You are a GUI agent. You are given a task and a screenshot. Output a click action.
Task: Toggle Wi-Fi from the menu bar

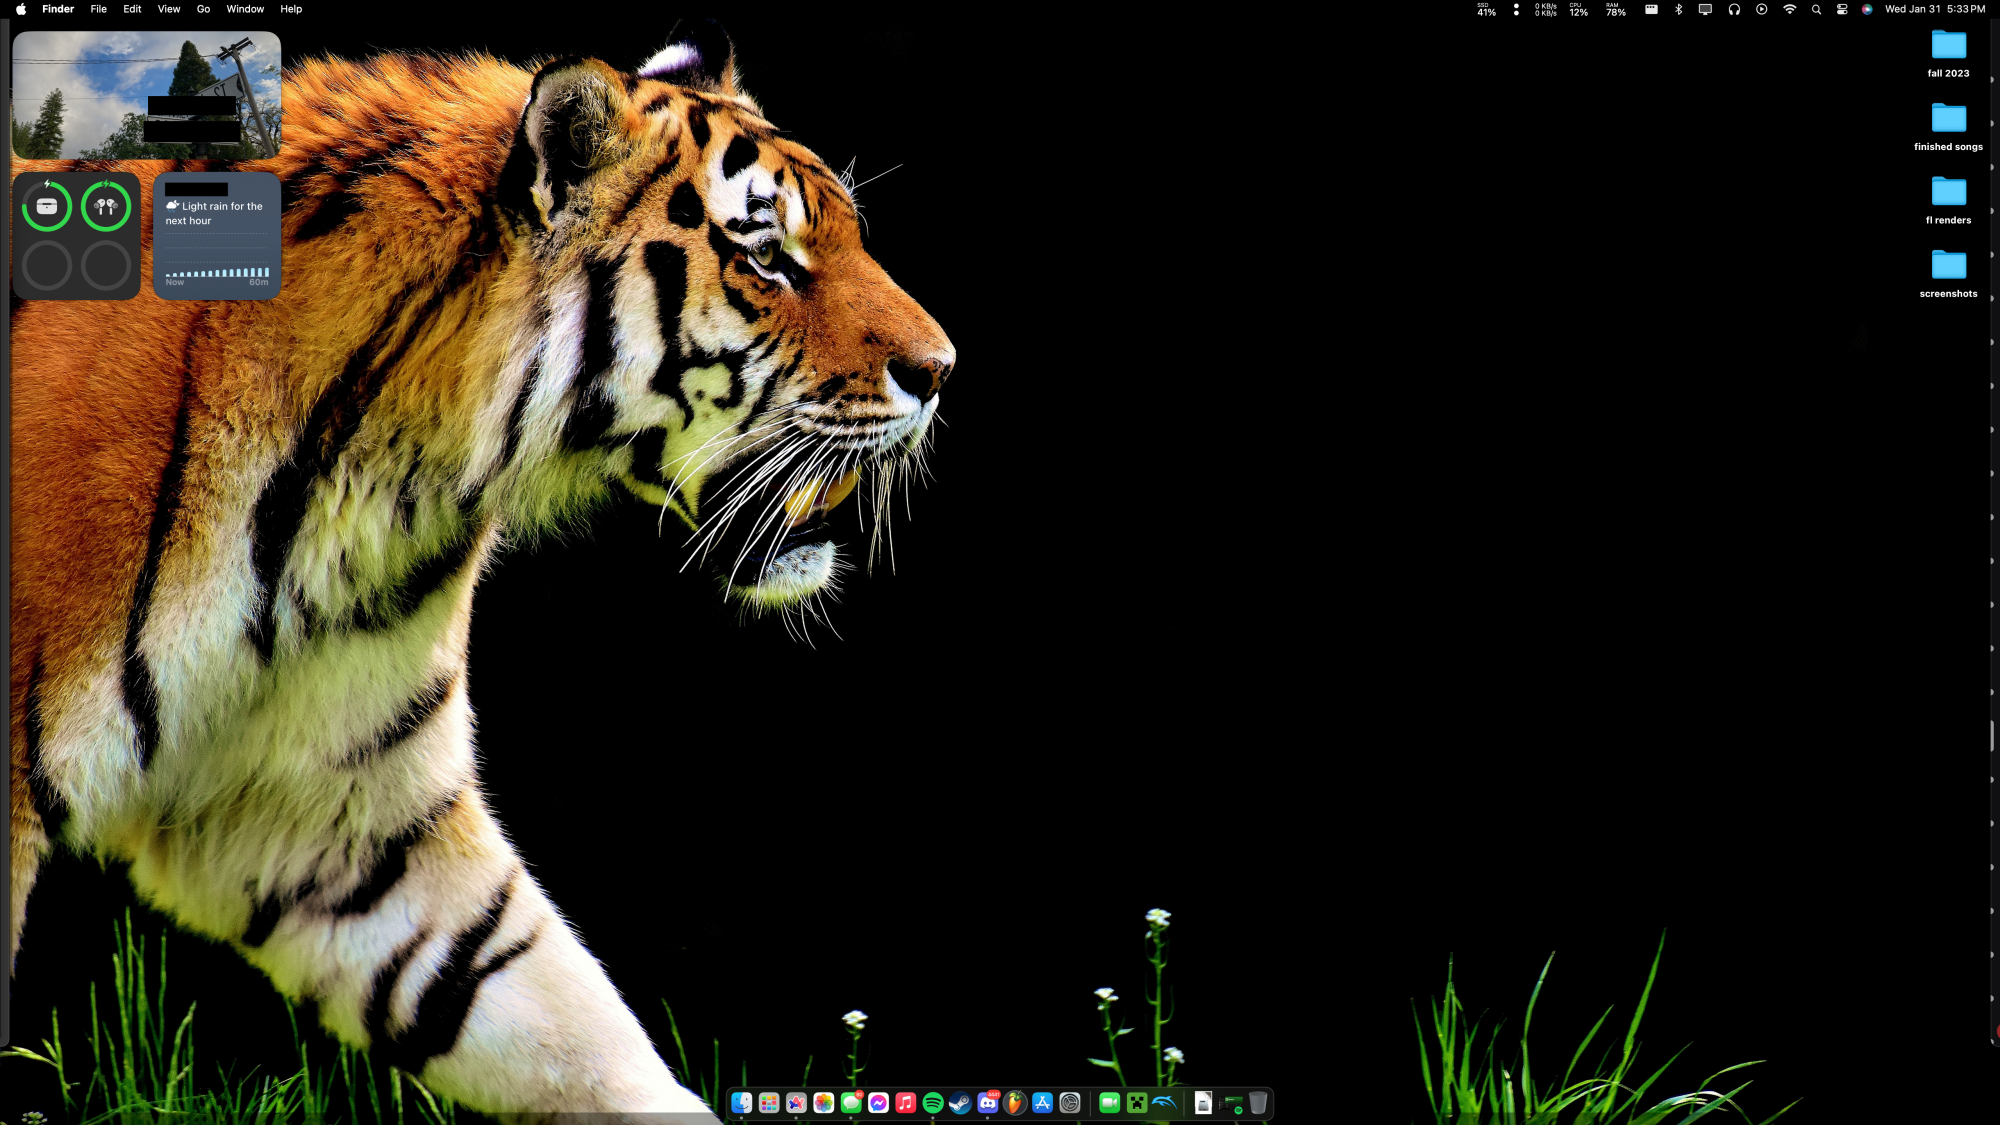coord(1789,9)
